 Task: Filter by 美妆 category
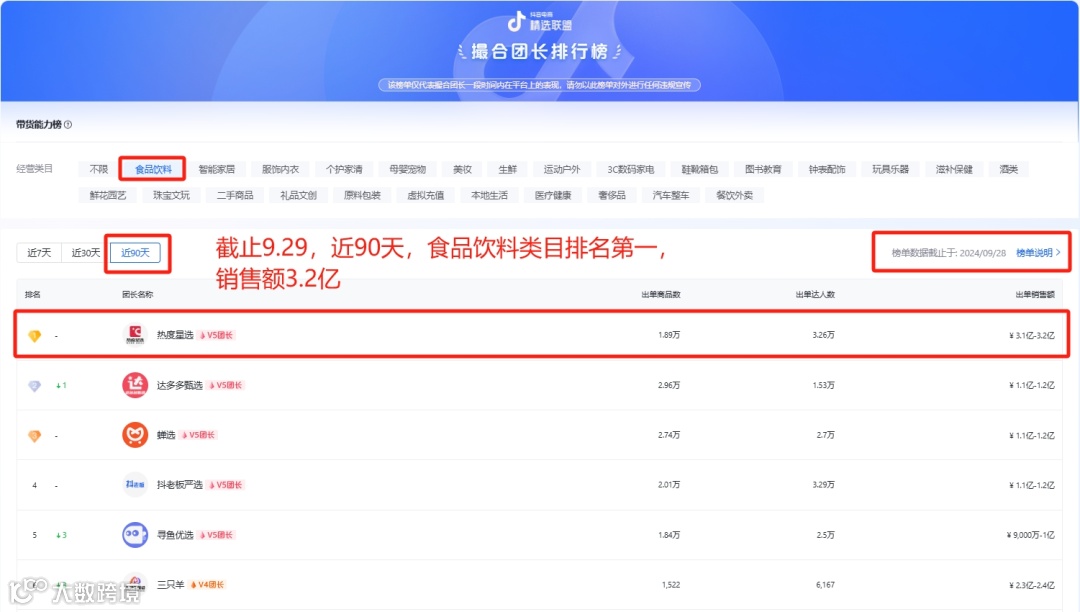(462, 169)
